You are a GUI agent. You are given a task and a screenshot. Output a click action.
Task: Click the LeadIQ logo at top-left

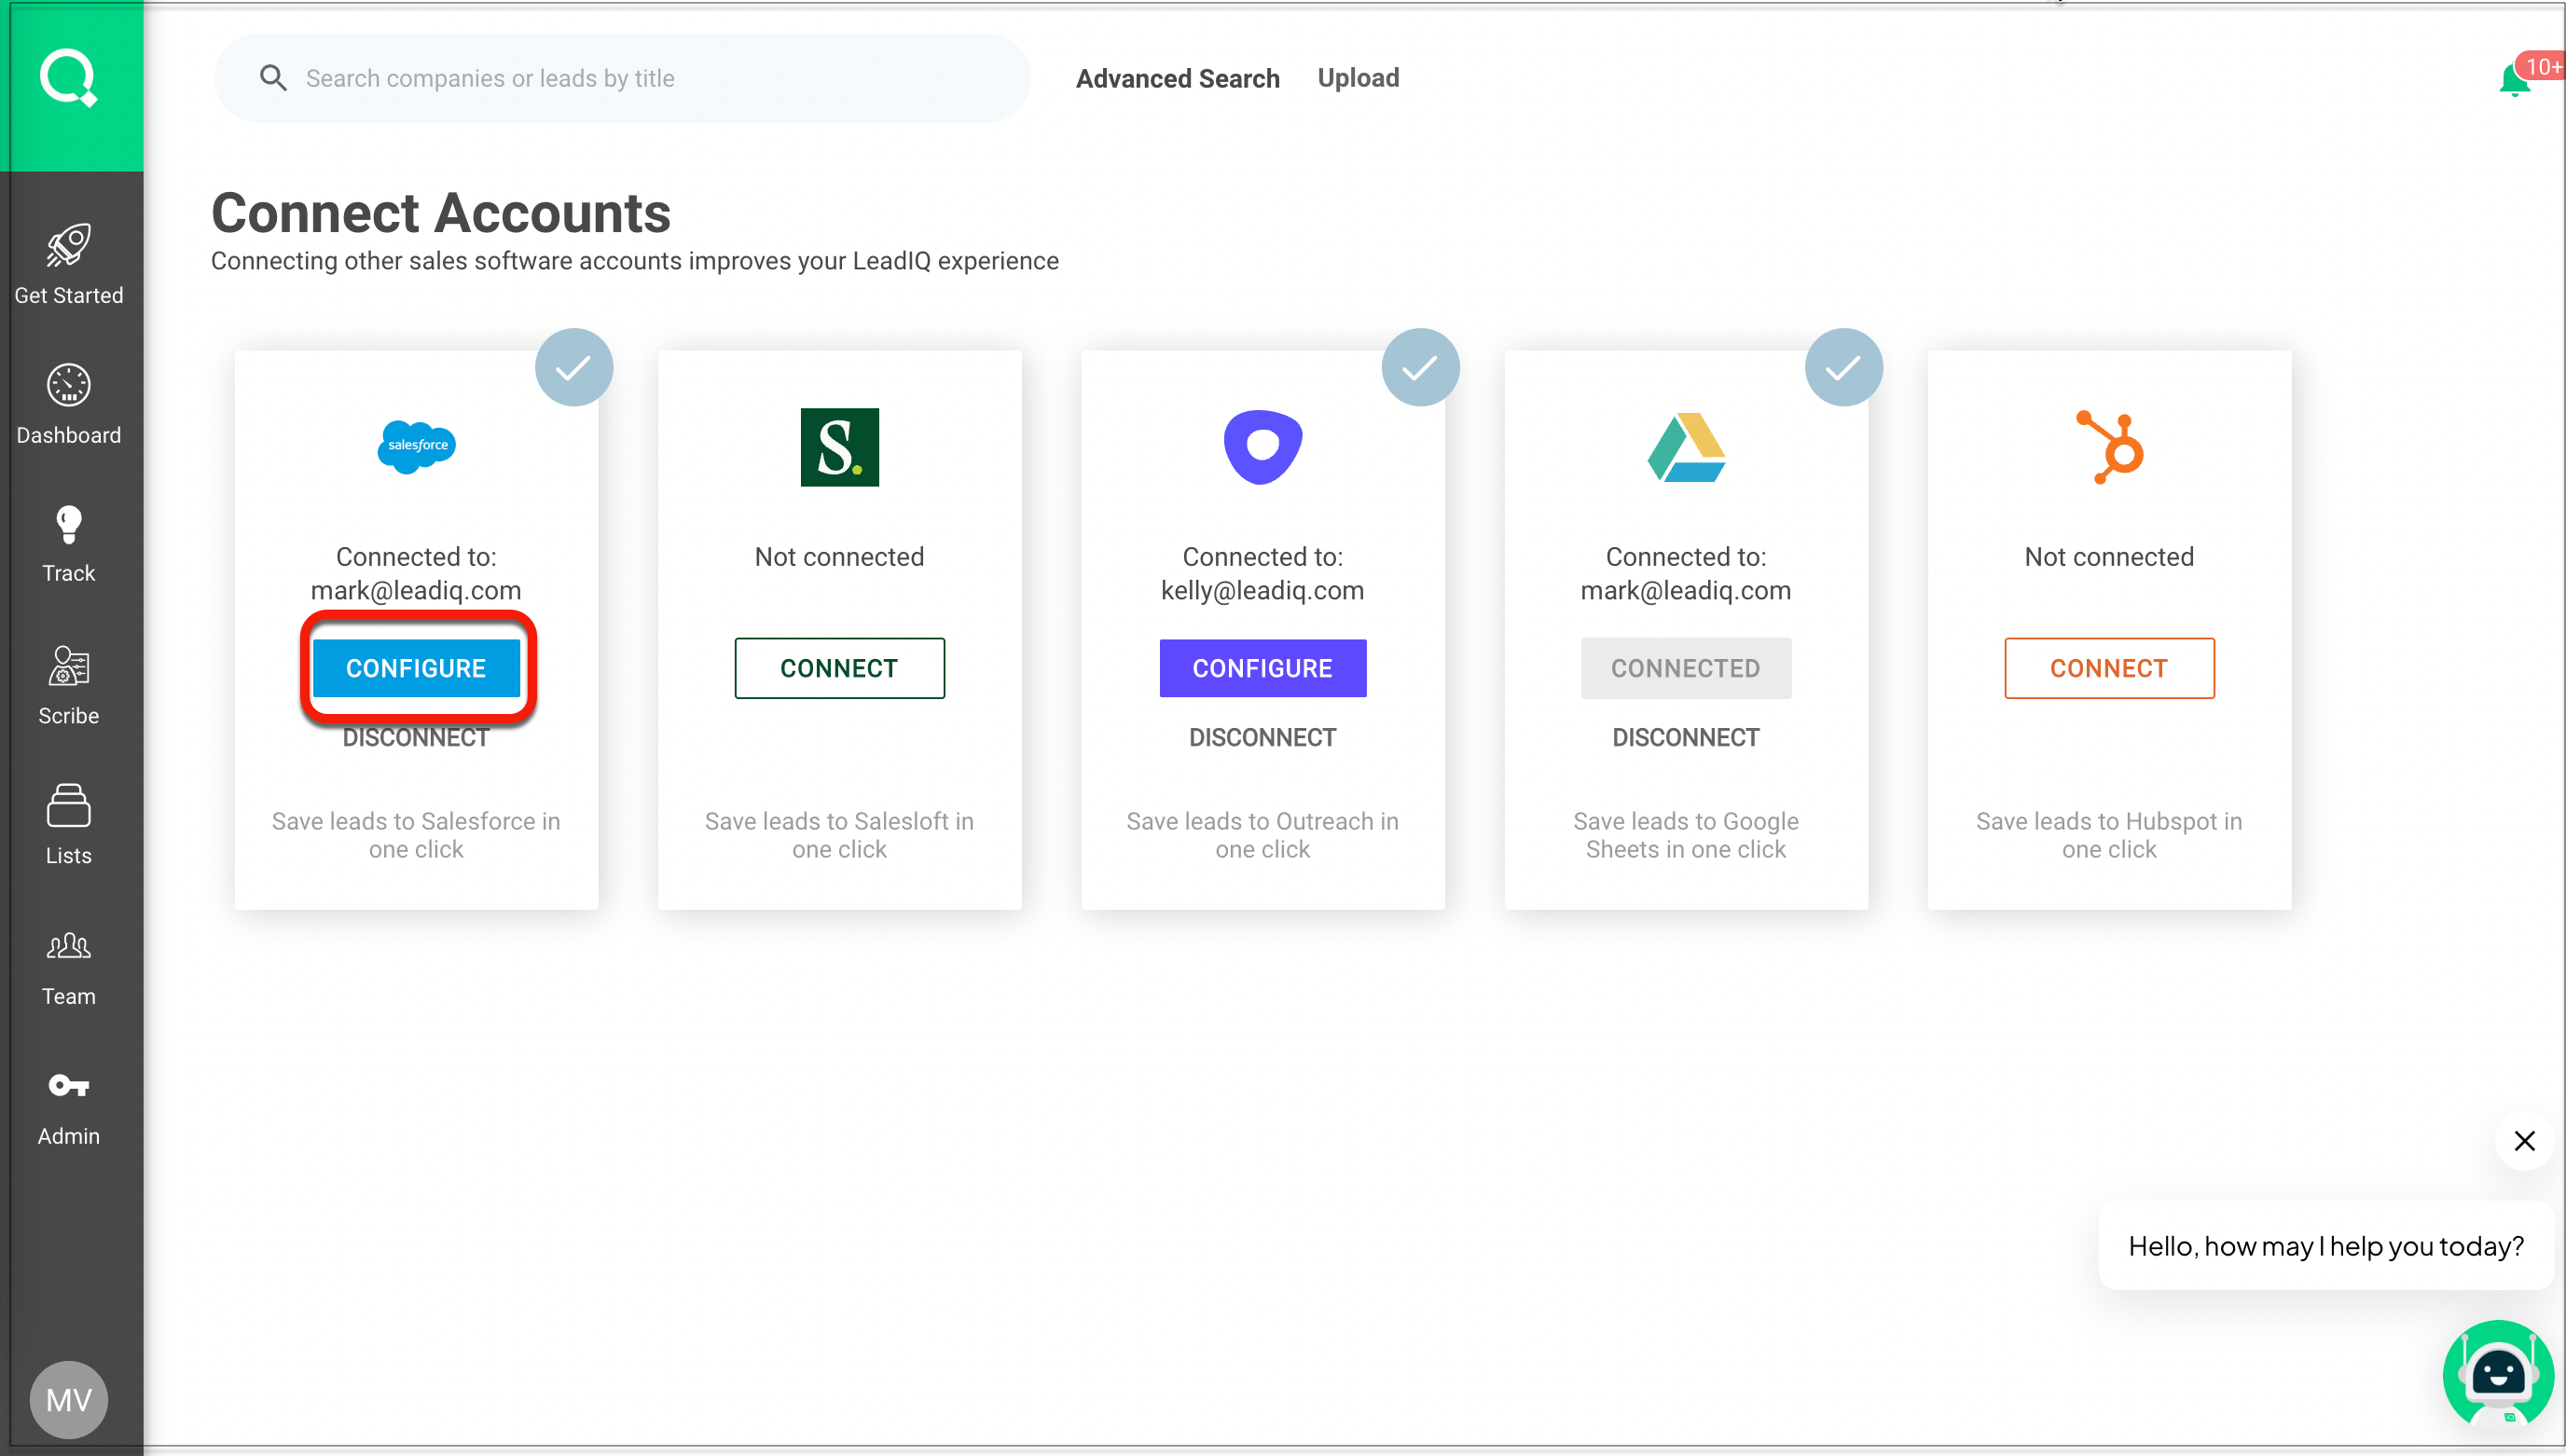point(70,78)
